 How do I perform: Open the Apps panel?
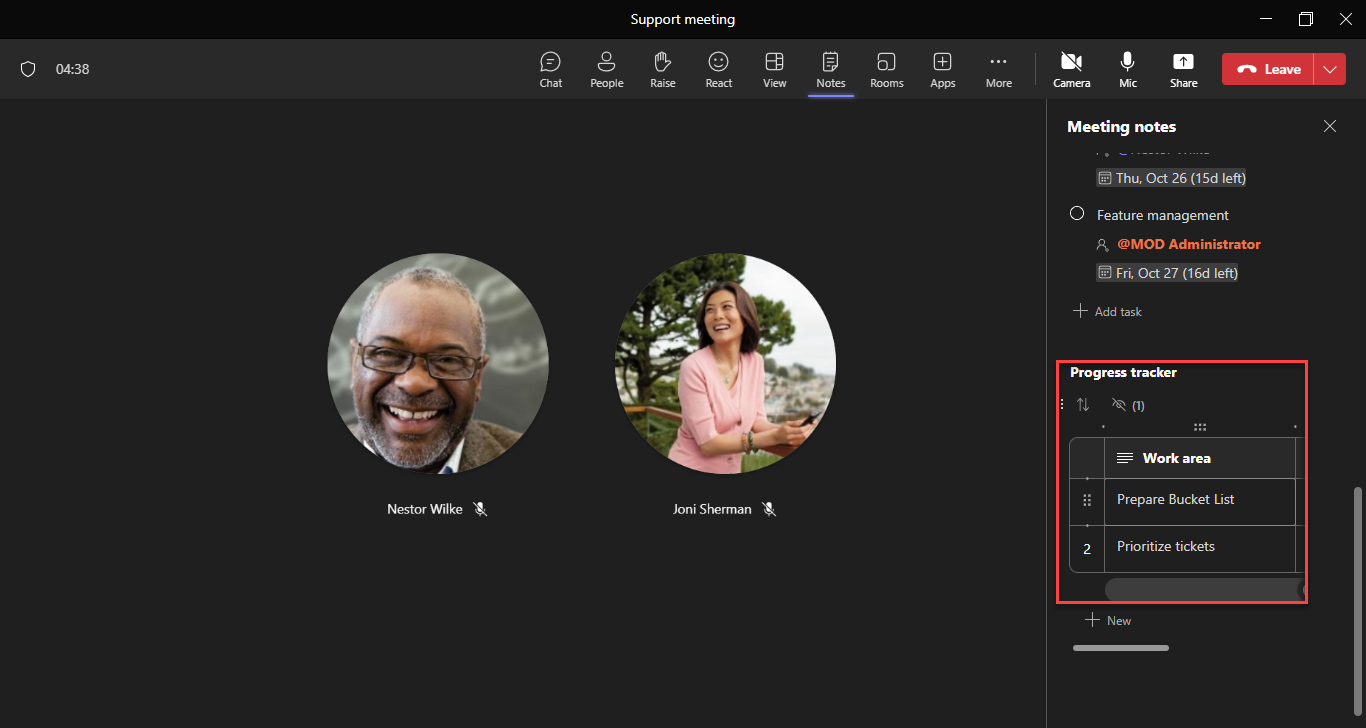[x=942, y=68]
